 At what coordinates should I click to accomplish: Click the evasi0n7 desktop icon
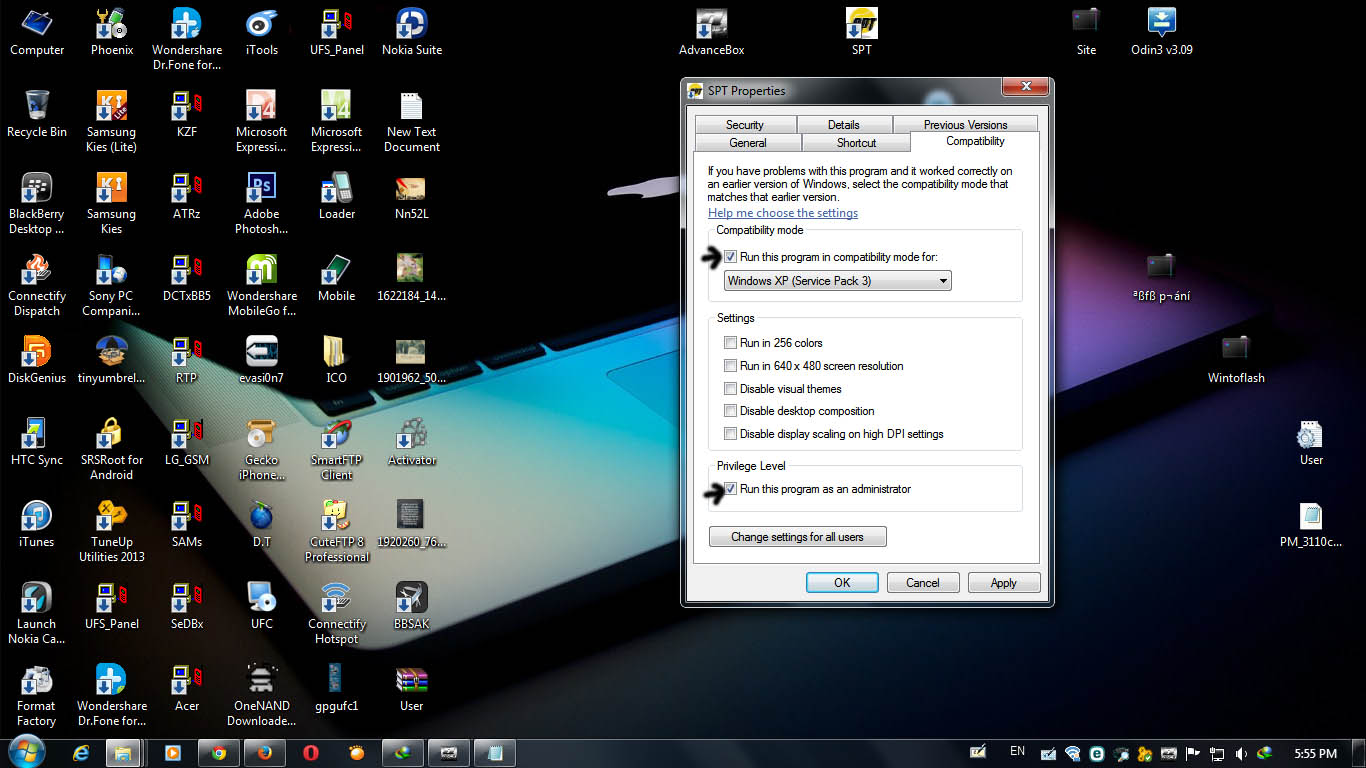click(x=262, y=360)
